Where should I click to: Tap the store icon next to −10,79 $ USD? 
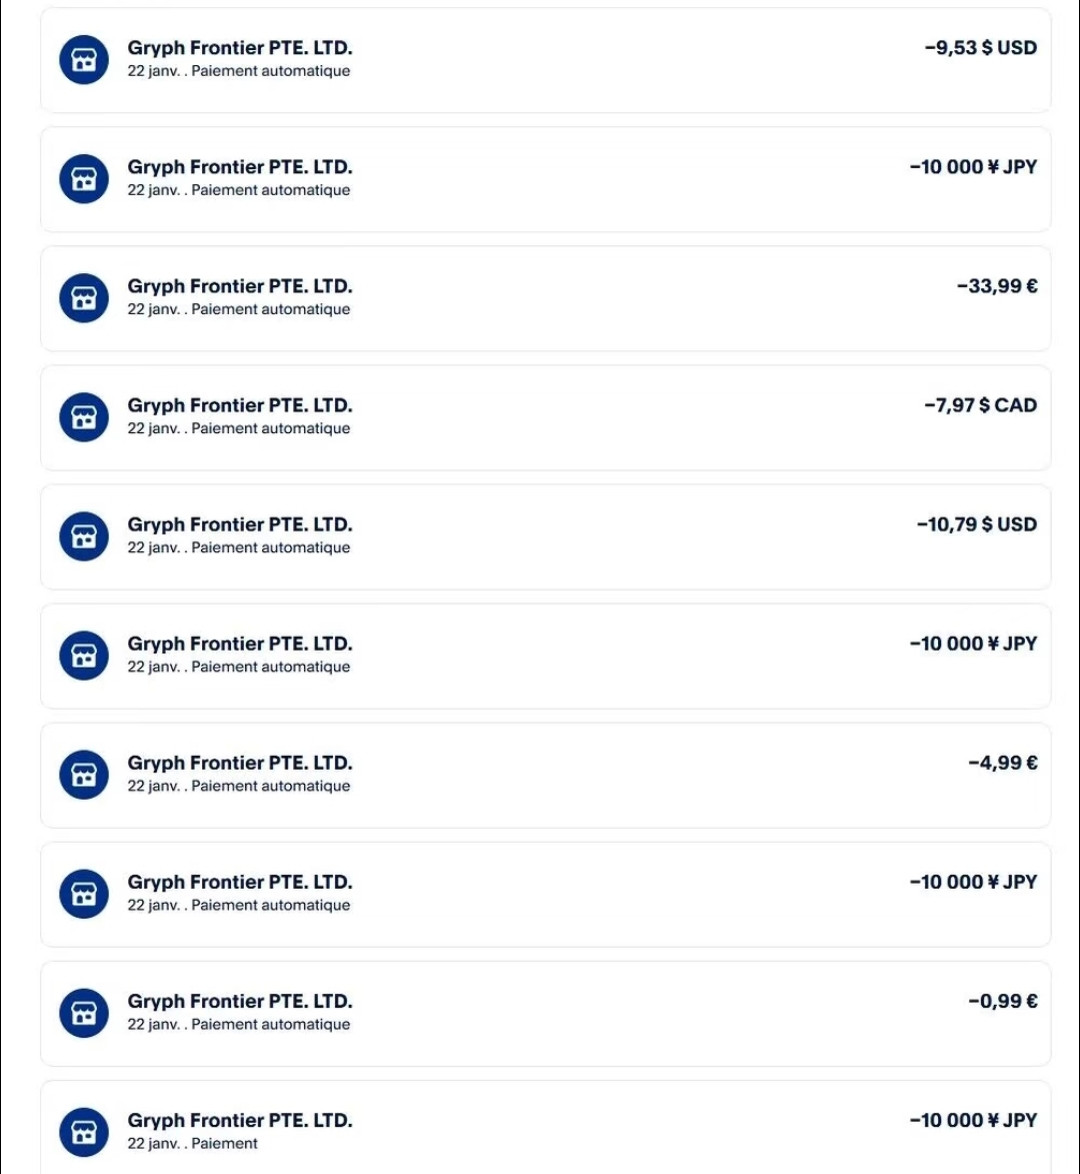[84, 536]
